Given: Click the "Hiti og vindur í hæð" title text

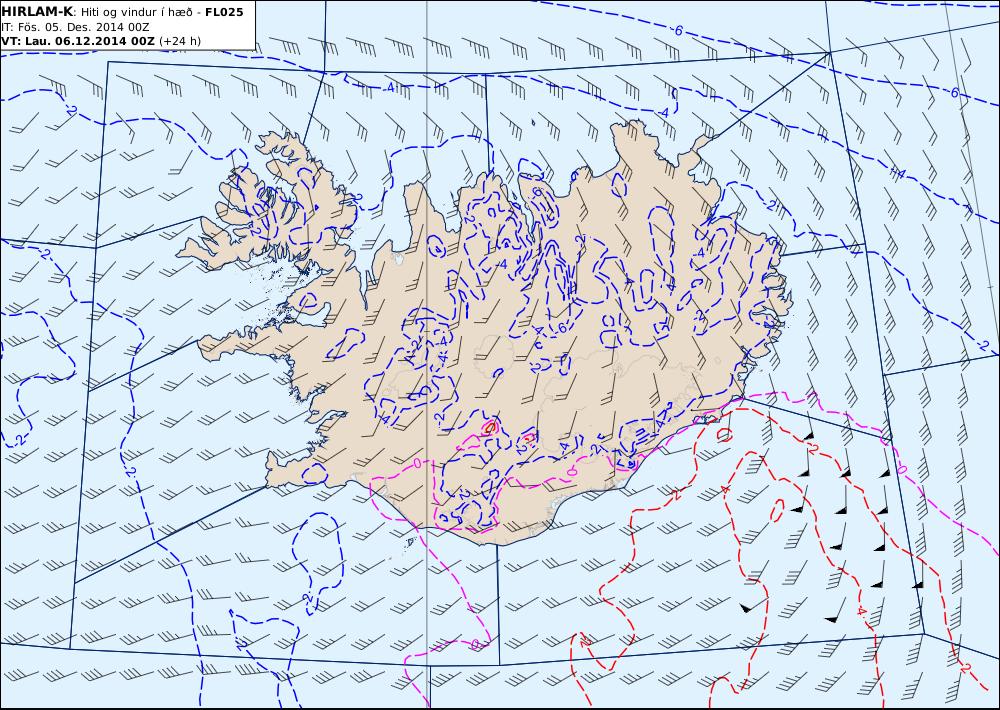Looking at the screenshot, I should [x=136, y=13].
